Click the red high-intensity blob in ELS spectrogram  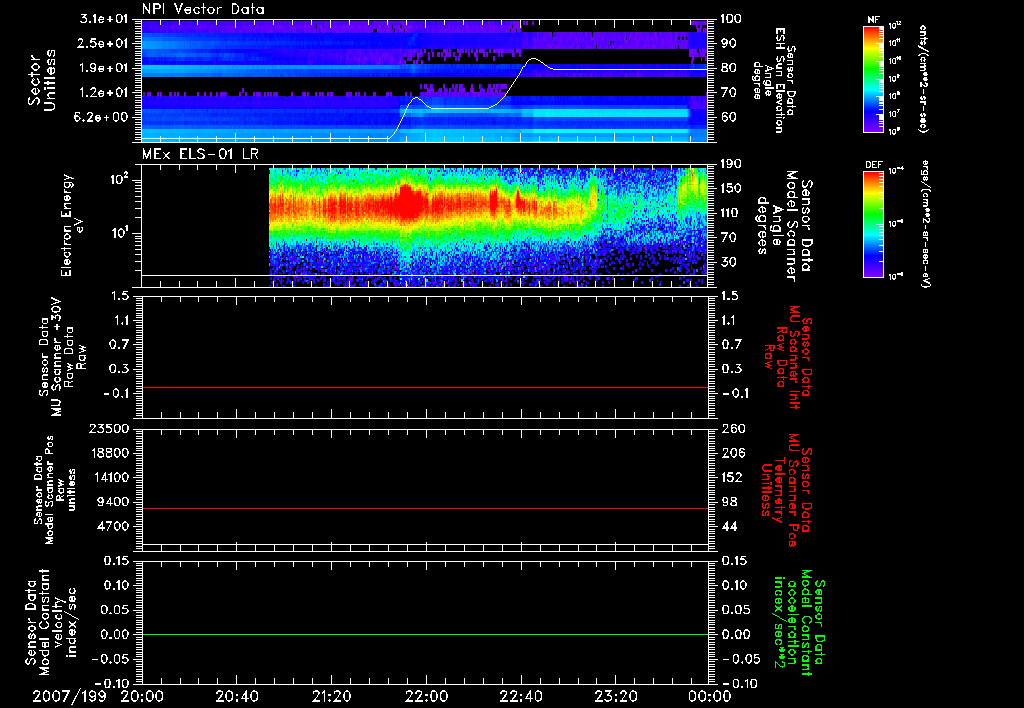click(x=408, y=202)
